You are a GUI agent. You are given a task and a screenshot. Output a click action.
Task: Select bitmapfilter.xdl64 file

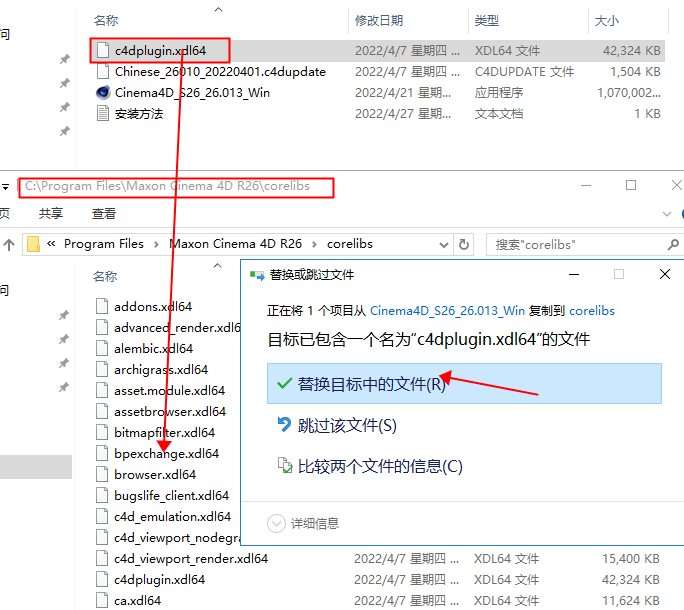[x=164, y=432]
